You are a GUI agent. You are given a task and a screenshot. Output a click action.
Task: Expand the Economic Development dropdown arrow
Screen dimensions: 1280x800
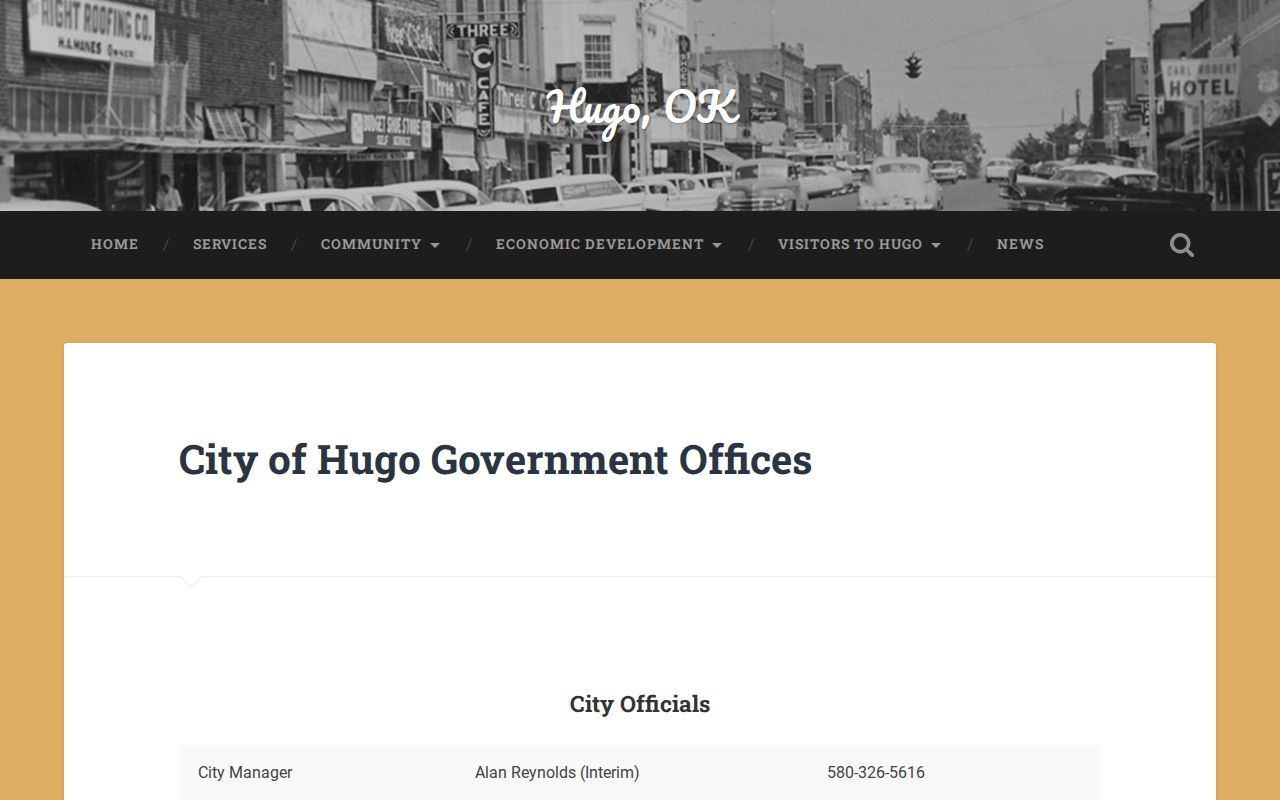[717, 245]
